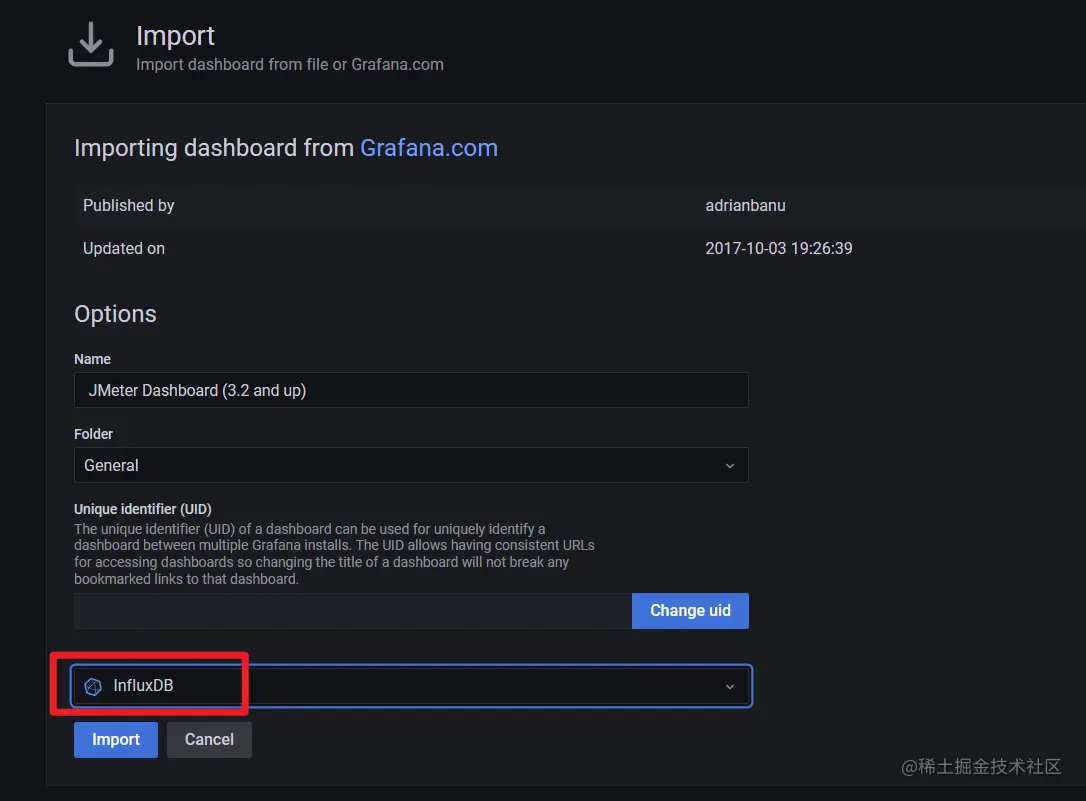Select the updated date 2017-10-03 19:26:39
The width and height of the screenshot is (1086, 801).
pos(778,249)
